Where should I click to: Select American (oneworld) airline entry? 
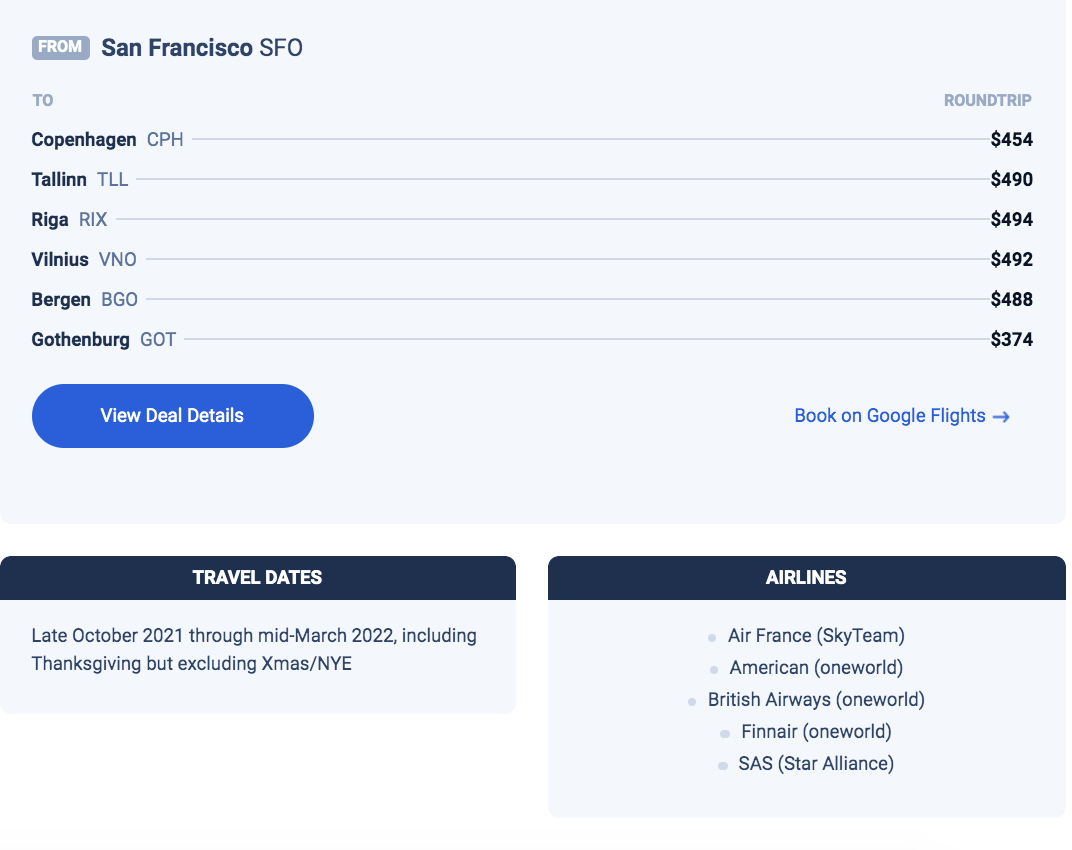point(816,667)
